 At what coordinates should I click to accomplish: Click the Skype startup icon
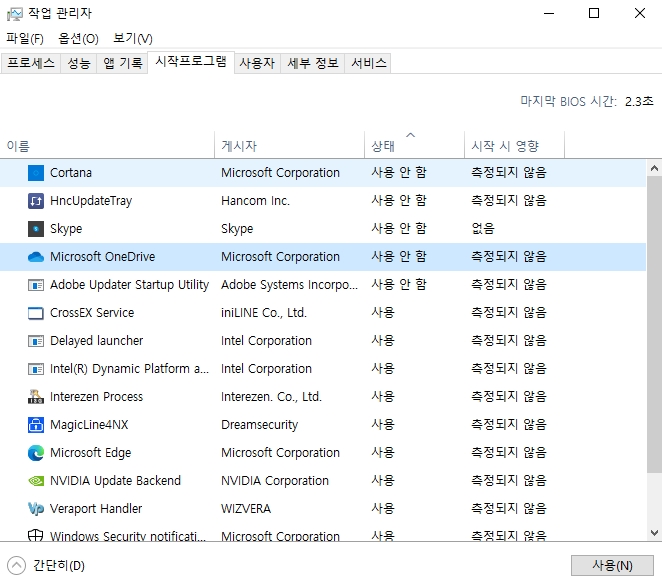(36, 228)
